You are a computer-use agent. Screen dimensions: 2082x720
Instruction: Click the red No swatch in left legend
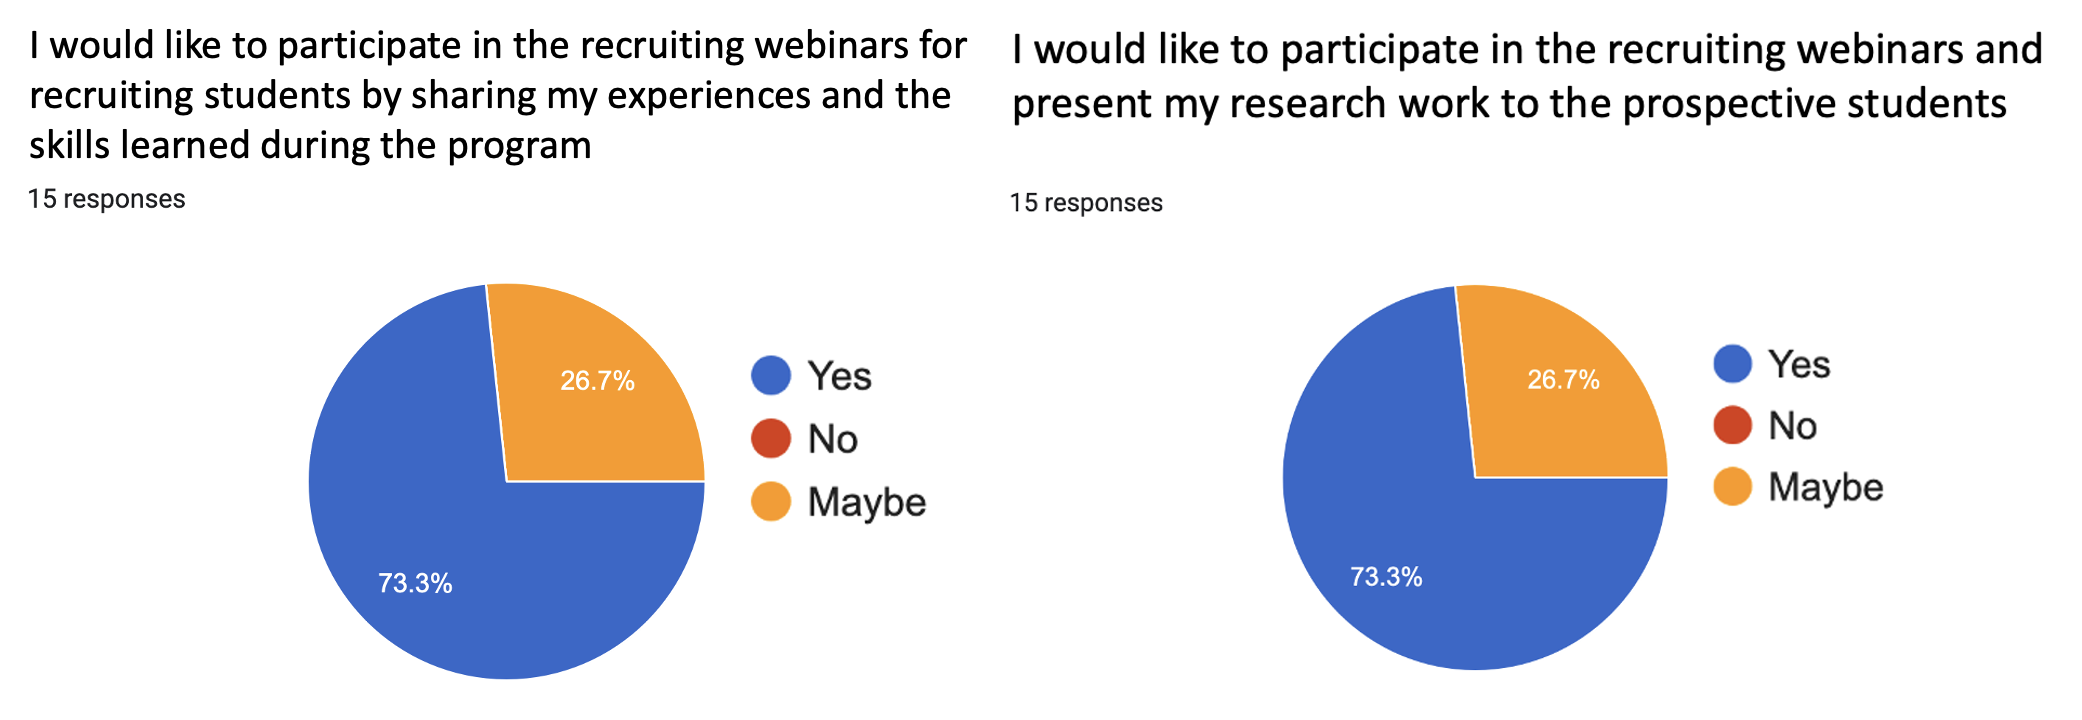coord(771,438)
